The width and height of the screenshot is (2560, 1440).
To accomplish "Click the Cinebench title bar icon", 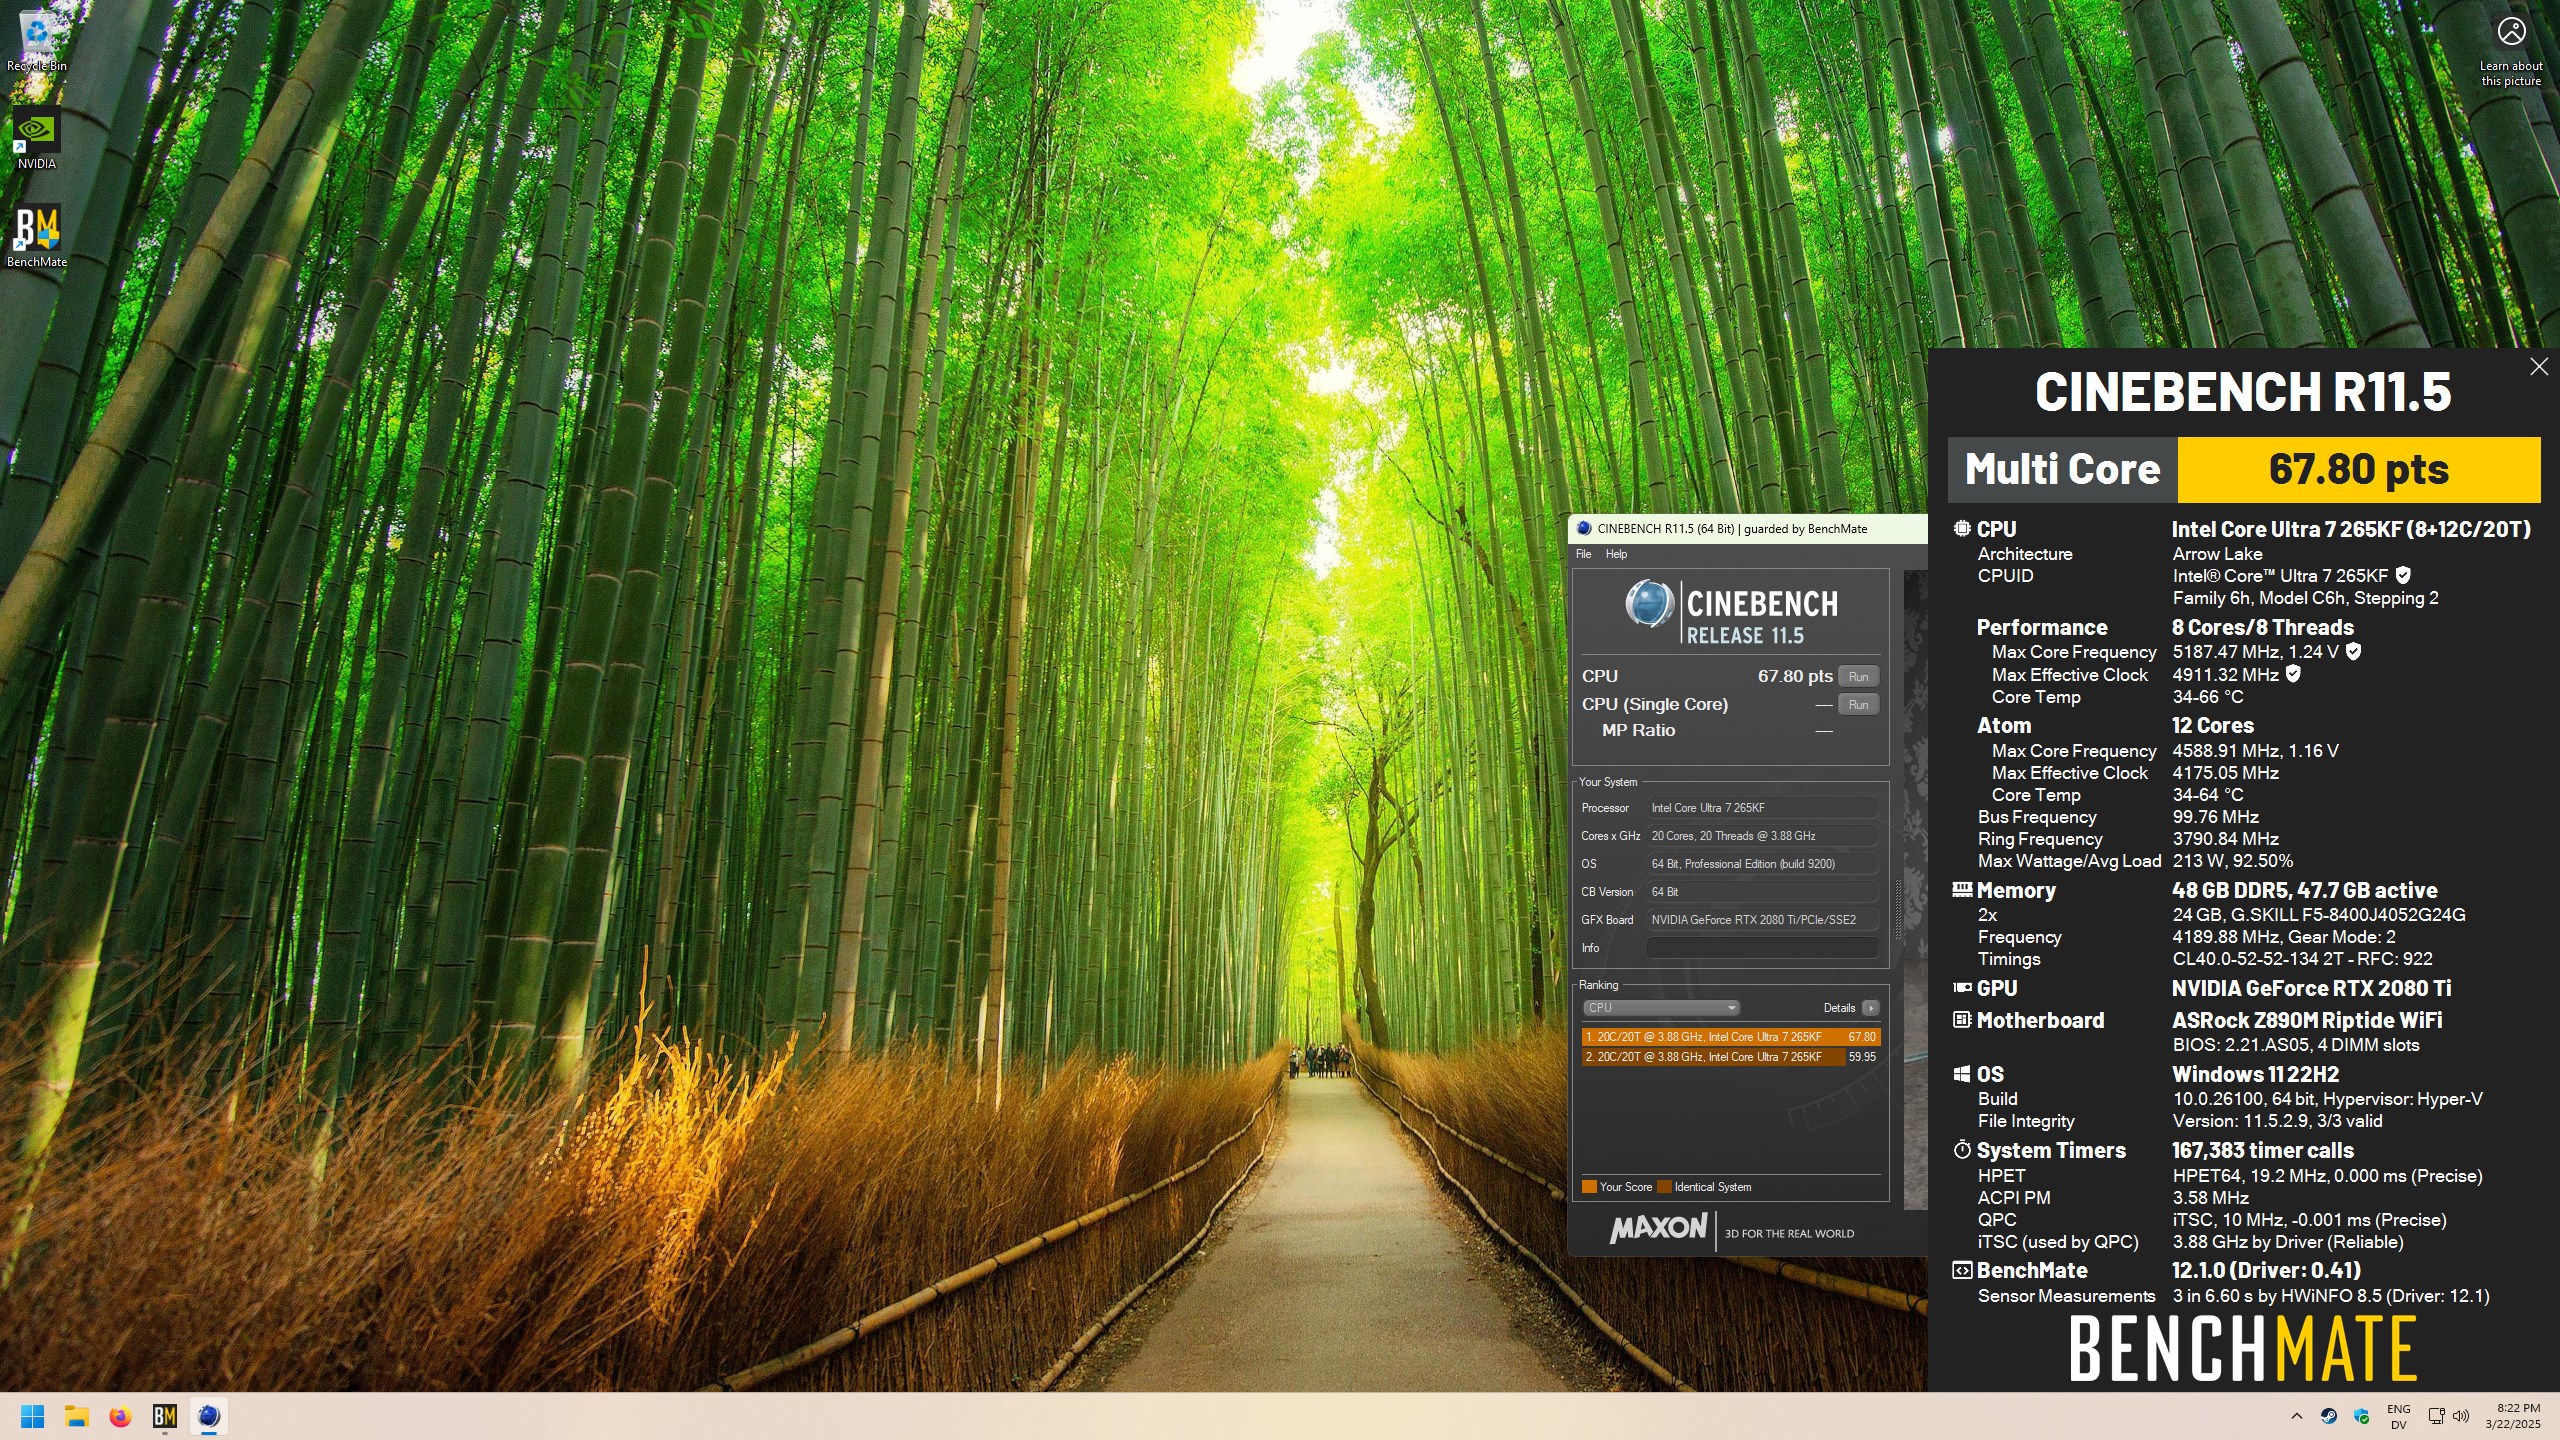I will pos(1583,529).
